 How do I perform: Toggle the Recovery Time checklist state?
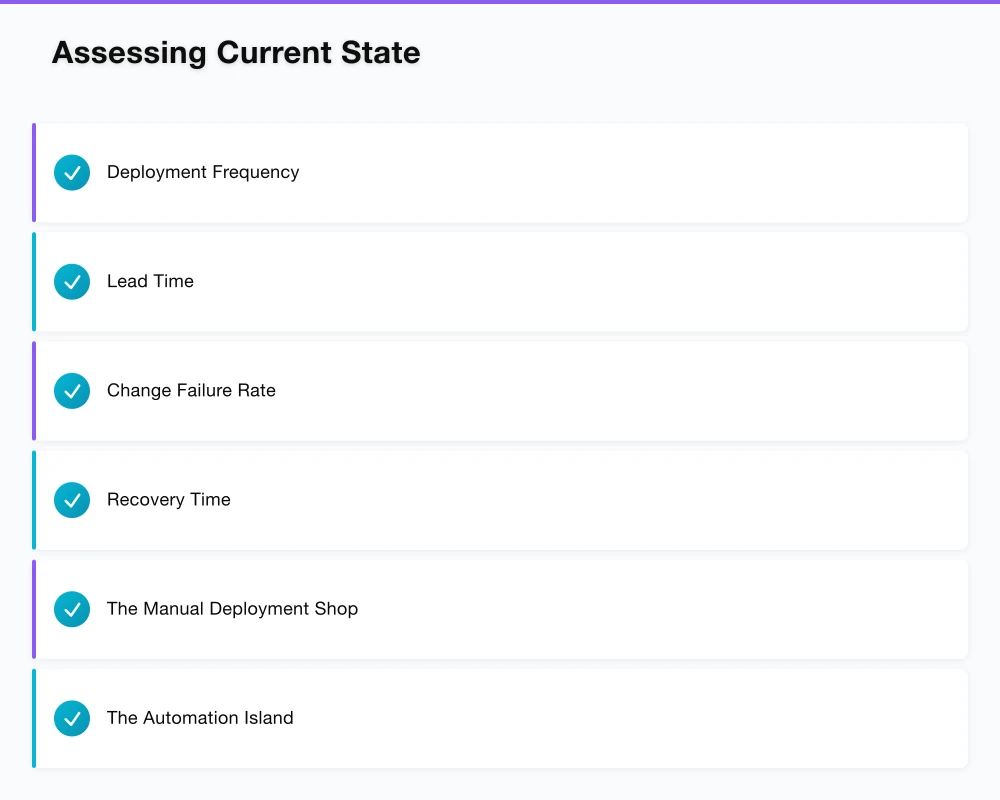click(71, 499)
